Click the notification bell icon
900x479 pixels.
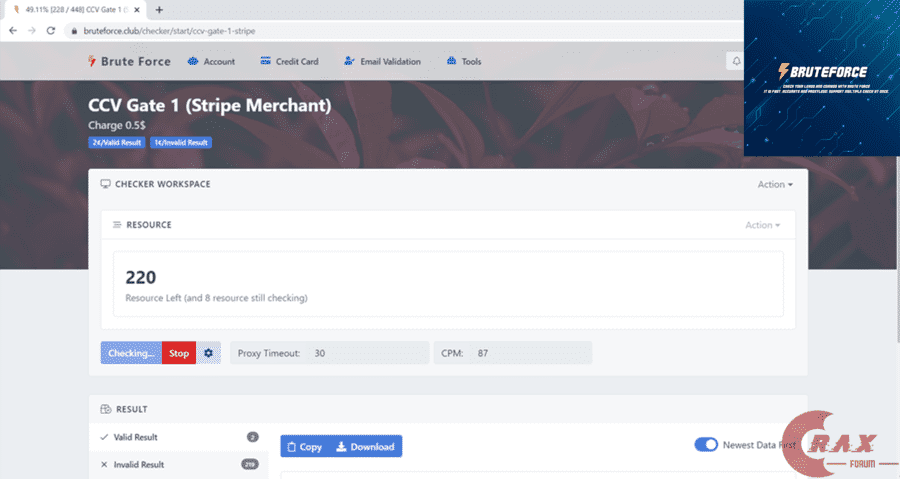736,61
